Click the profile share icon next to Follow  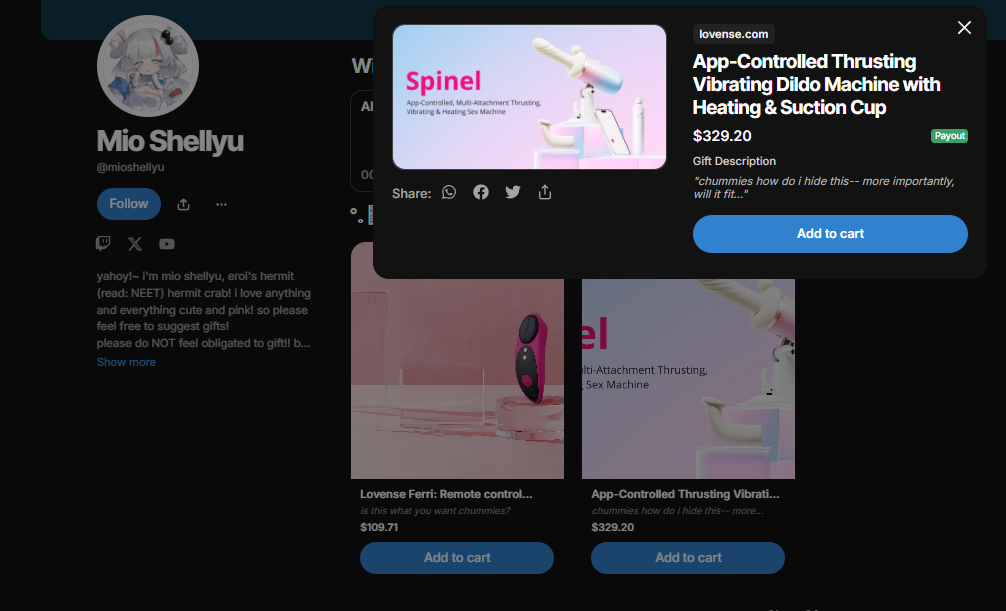tap(183, 204)
